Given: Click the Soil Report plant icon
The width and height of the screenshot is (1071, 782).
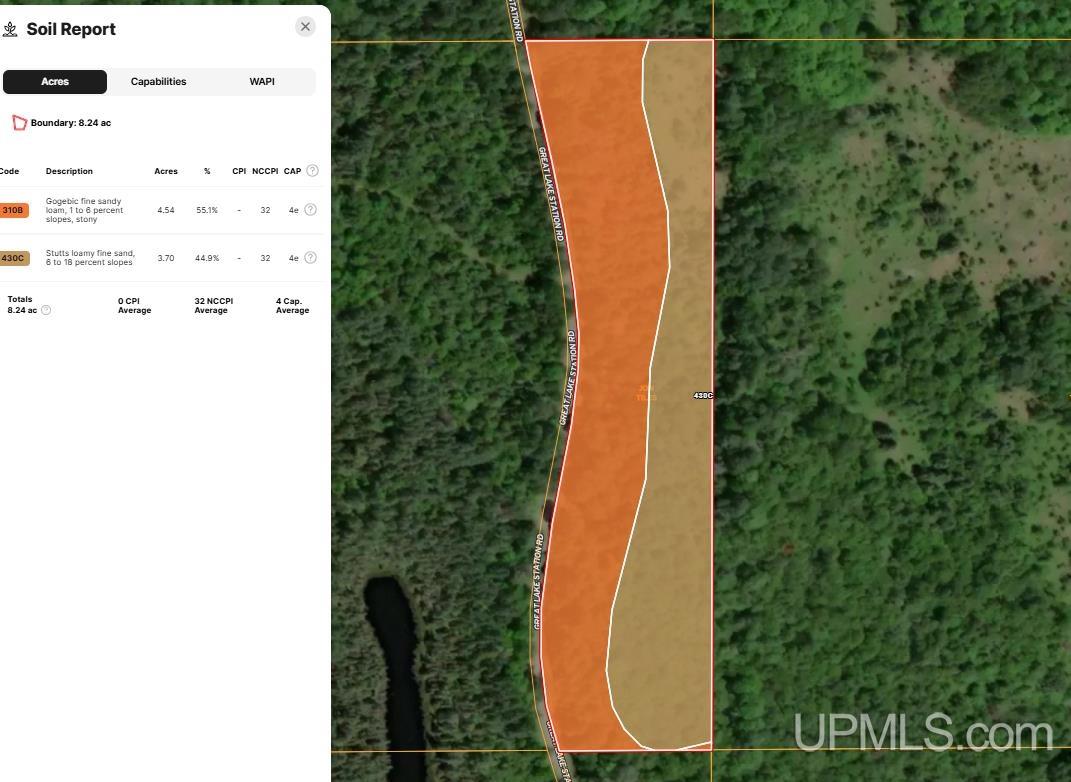Looking at the screenshot, I should click(10, 29).
